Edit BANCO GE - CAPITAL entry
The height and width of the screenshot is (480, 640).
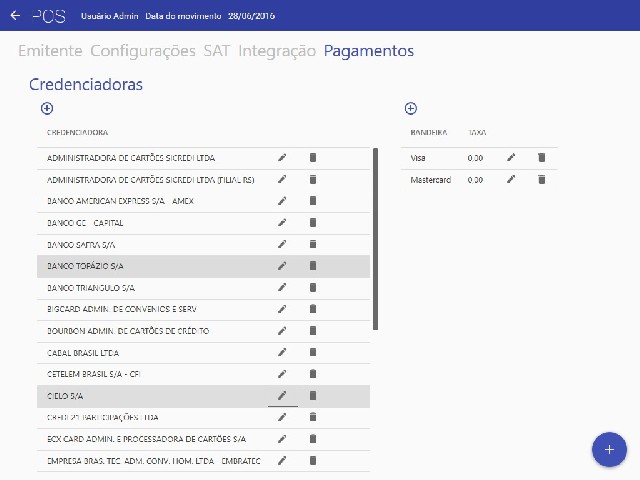(x=282, y=222)
